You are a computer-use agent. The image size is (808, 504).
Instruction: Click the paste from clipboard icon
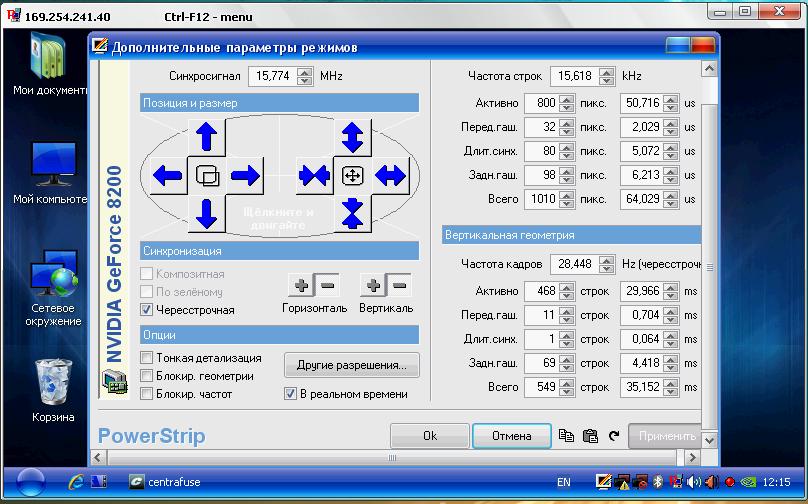tap(590, 436)
